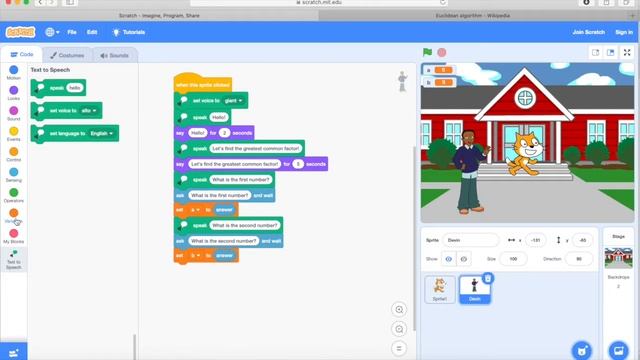640x360 pixels.
Task: Switch to the Sounds tab
Action: click(114, 55)
